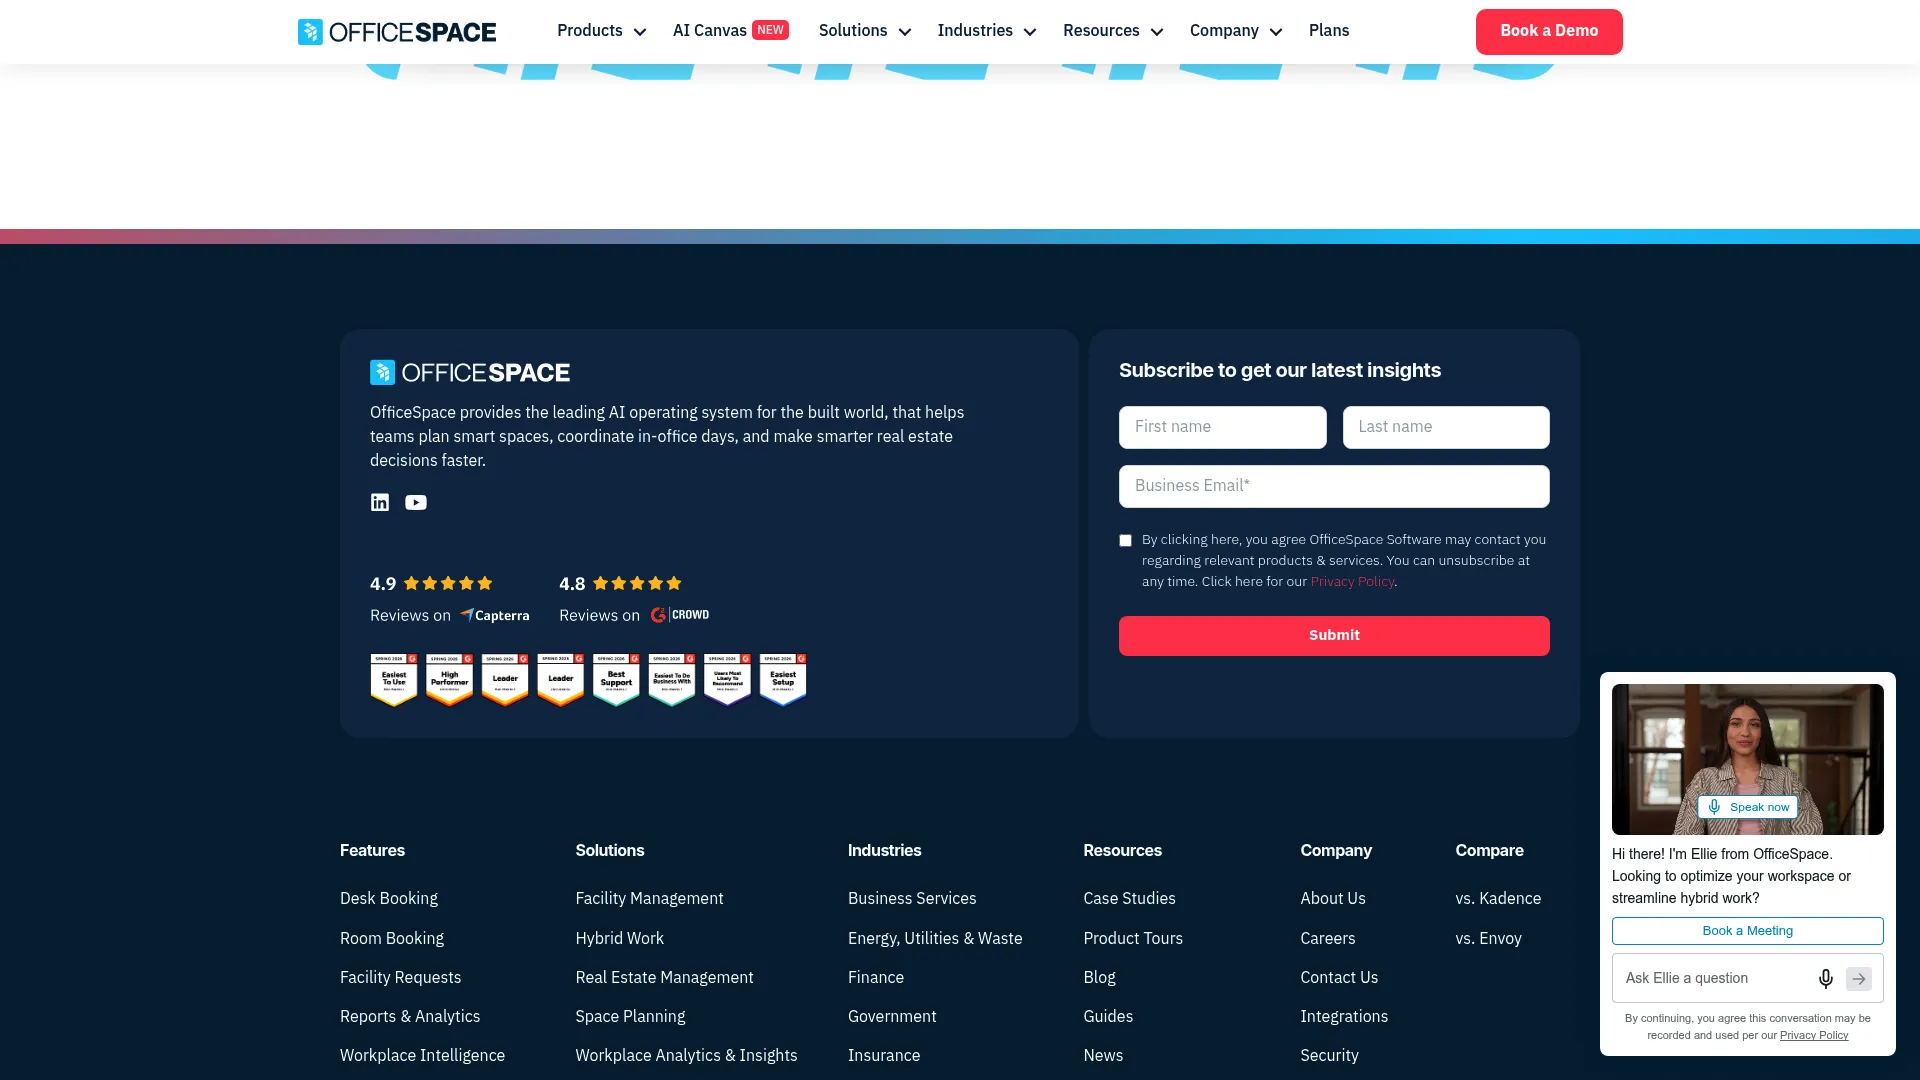Viewport: 1920px width, 1080px height.
Task: Click the OfficeSpace logo in the footer card
Action: click(470, 373)
